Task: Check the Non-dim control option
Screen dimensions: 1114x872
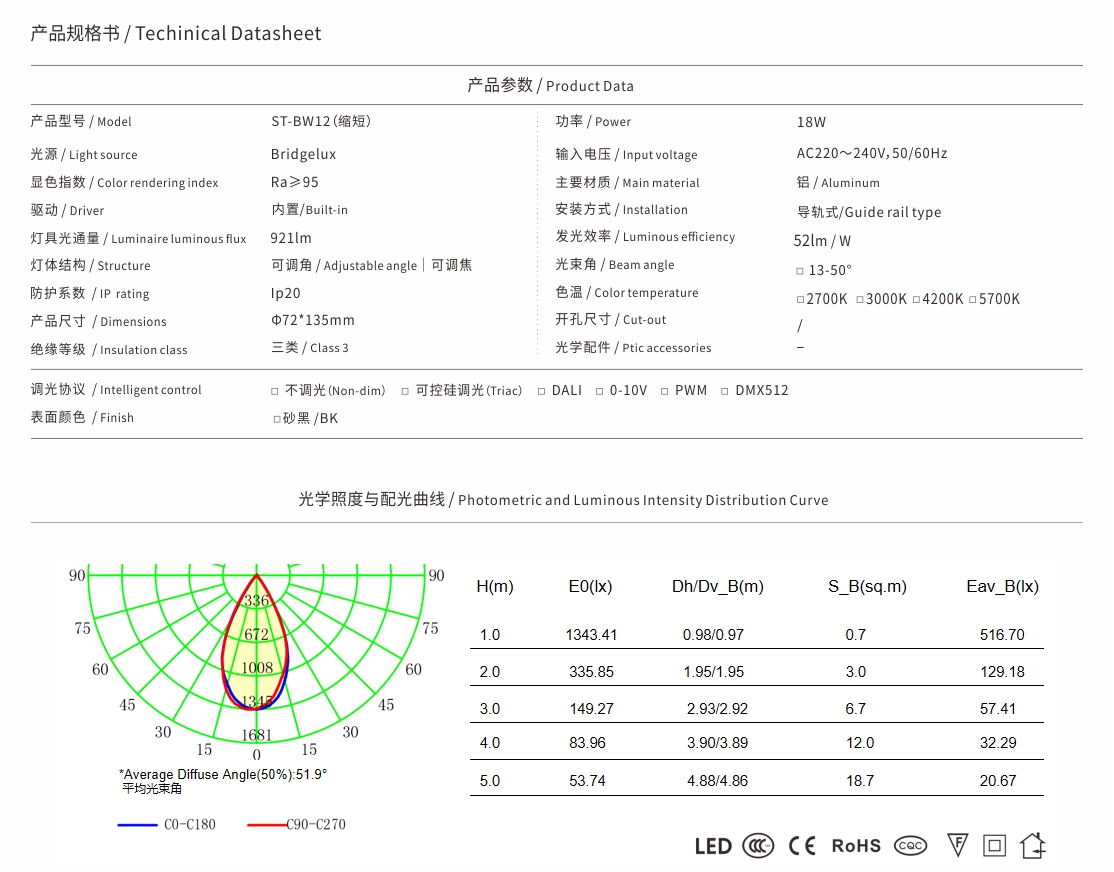Action: [275, 392]
